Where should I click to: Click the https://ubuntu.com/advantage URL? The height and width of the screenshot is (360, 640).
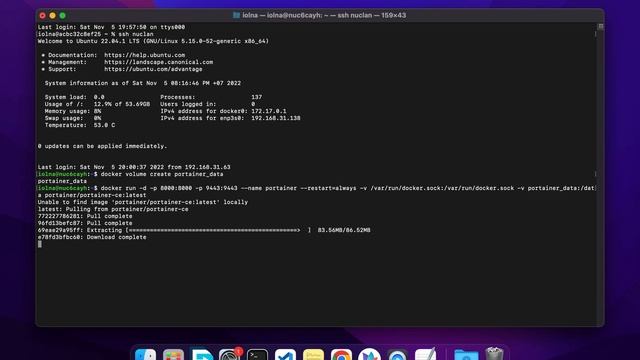click(x=153, y=69)
